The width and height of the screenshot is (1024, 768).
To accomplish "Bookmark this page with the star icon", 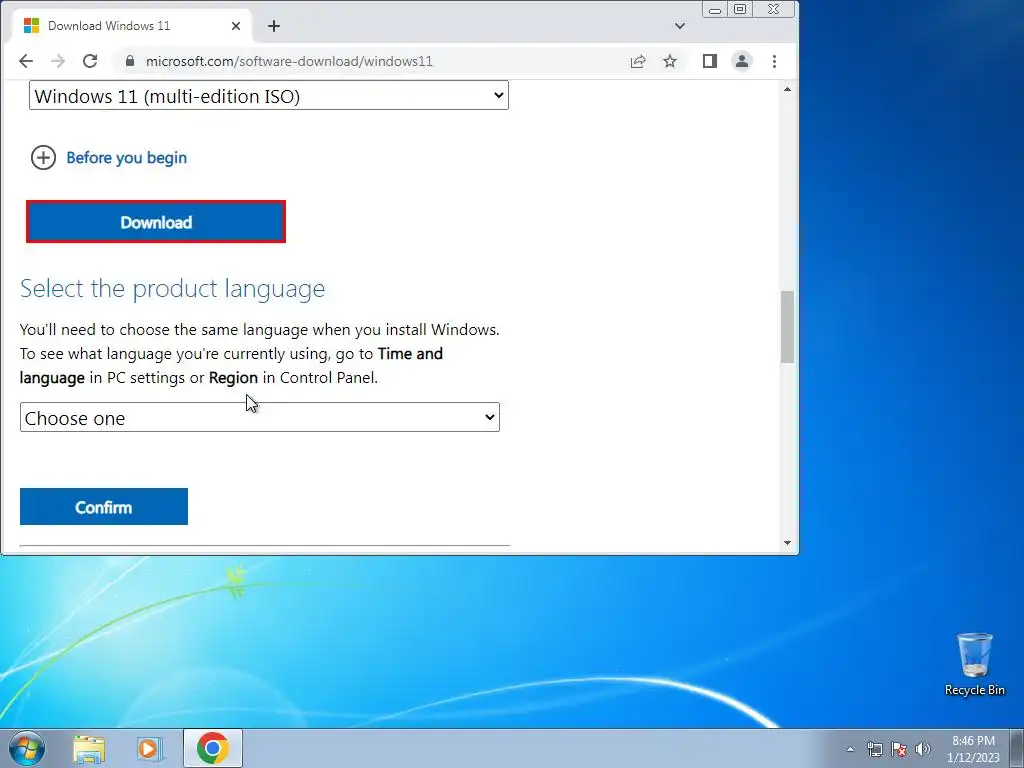I will coord(670,61).
